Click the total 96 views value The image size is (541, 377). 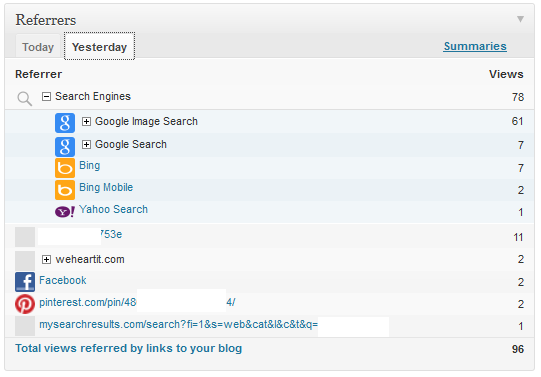(x=518, y=349)
